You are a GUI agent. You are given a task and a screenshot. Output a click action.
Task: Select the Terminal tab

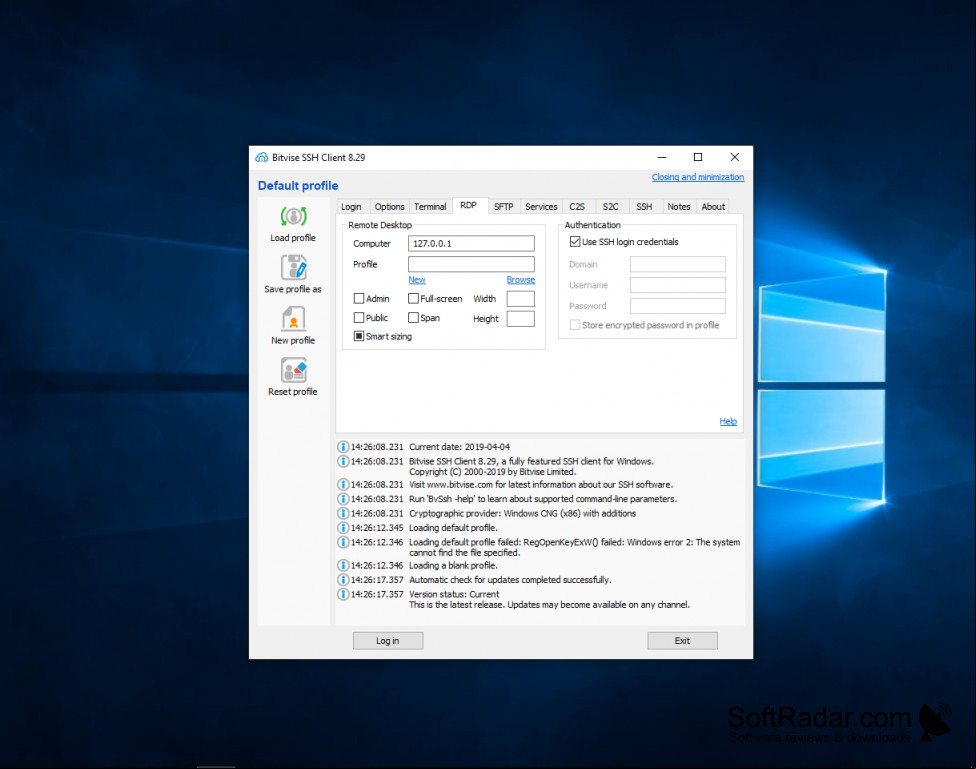click(x=430, y=207)
